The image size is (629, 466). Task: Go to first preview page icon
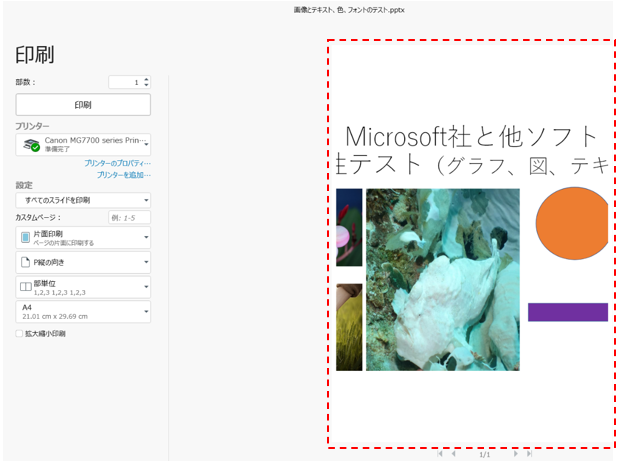(439, 454)
